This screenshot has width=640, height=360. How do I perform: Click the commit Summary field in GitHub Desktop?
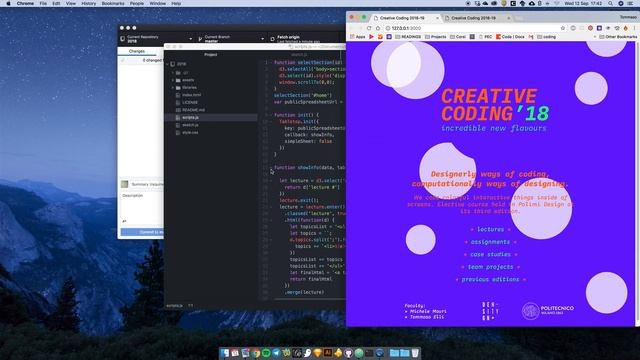[x=147, y=184]
